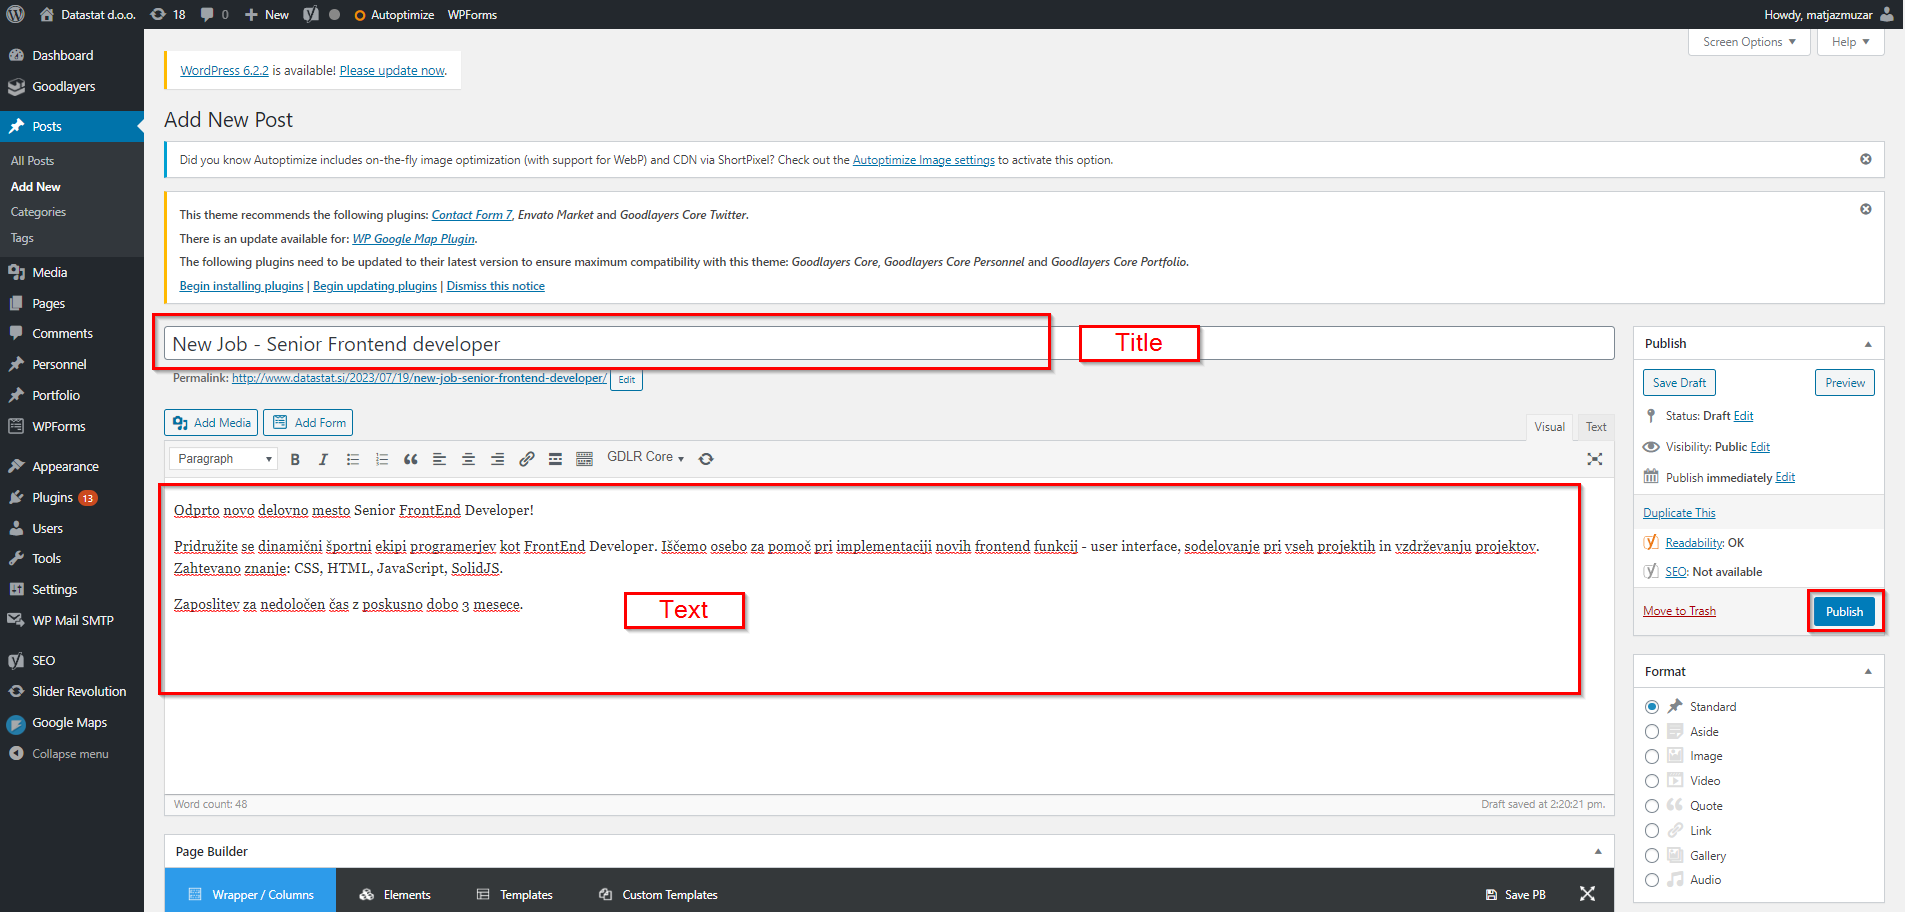
Task: Collapse the Page Builder panel
Action: [1598, 852]
